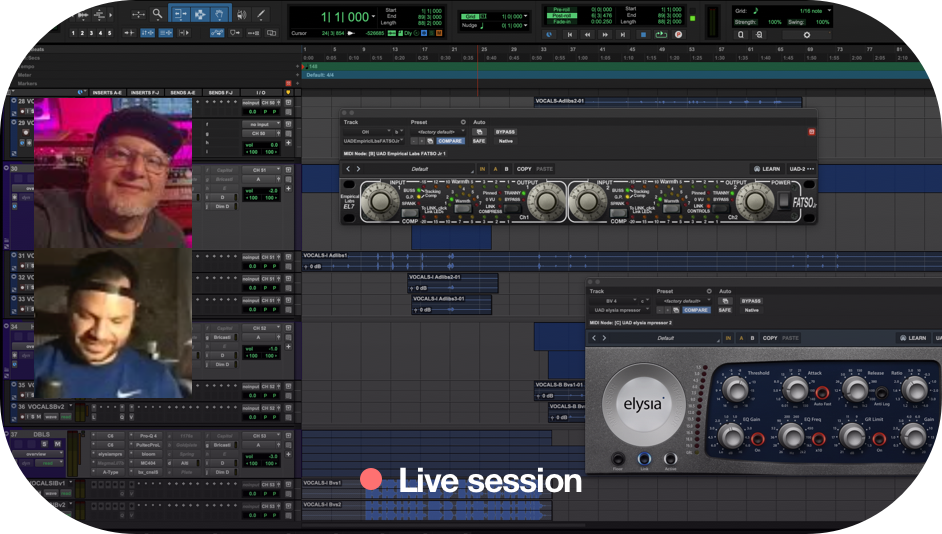
Task: Click the red Markers ruler icon
Action: coord(288,83)
